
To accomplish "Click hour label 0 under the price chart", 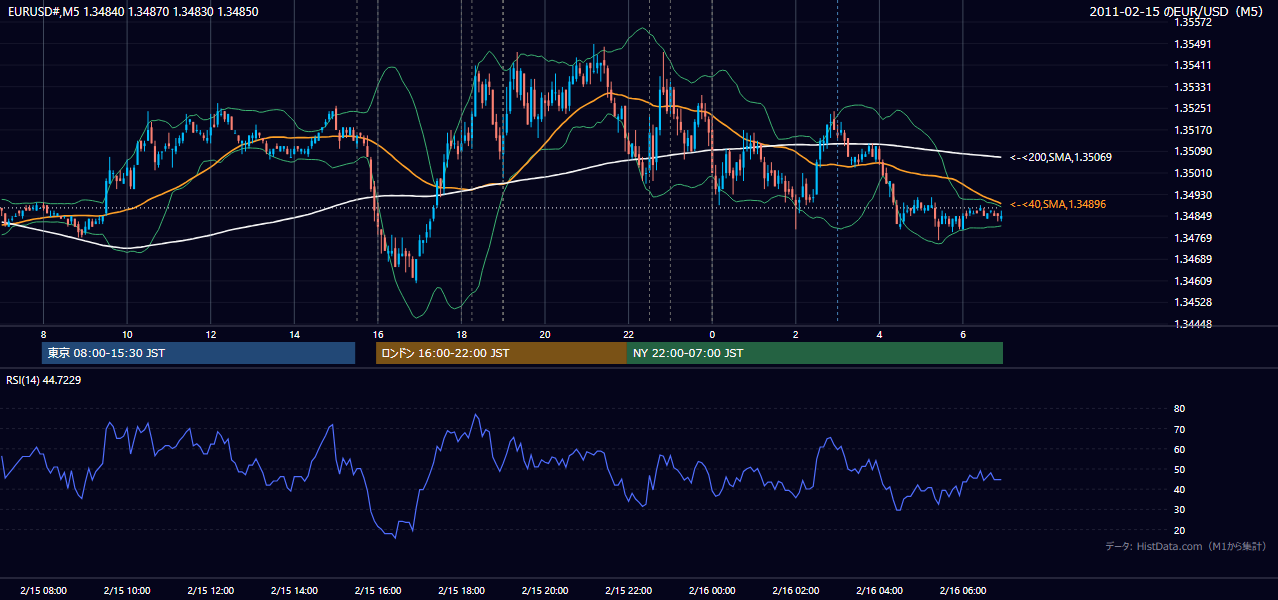I will 712,334.
